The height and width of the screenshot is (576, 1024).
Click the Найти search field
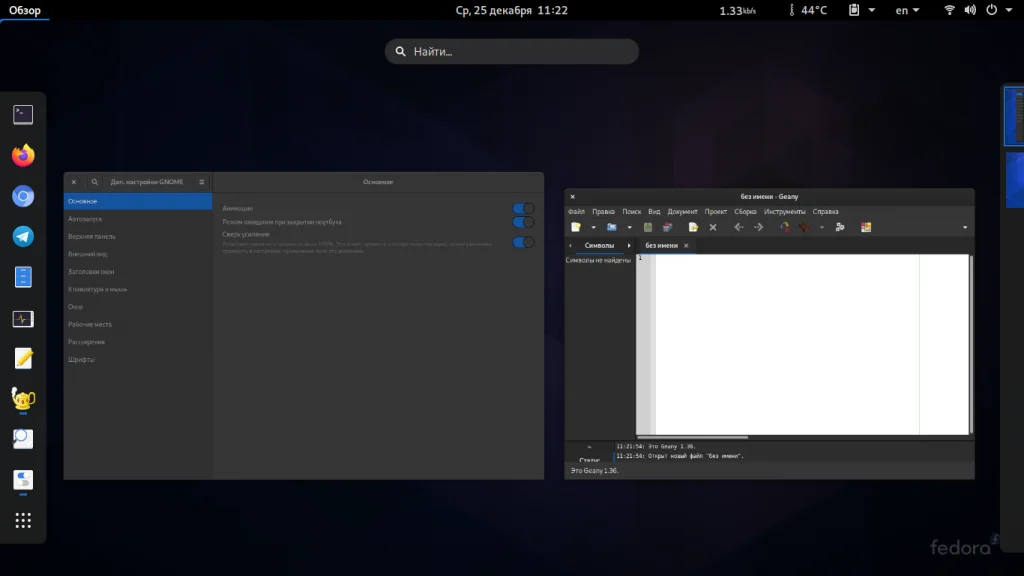[512, 52]
